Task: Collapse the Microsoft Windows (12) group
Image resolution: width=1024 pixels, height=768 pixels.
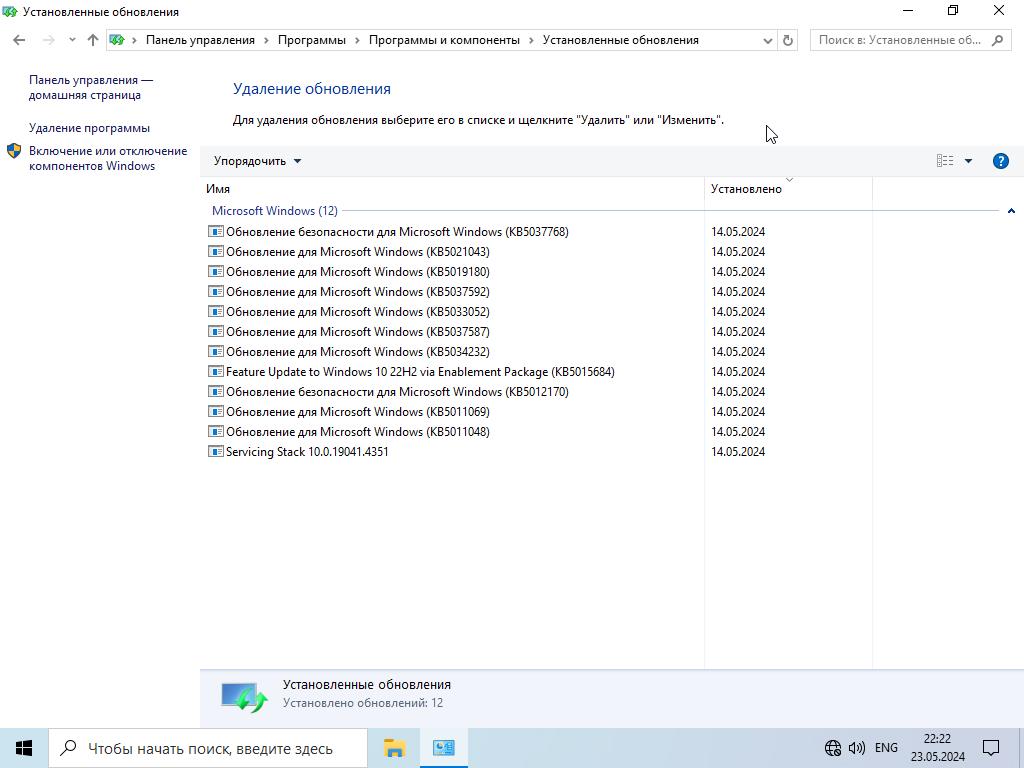Action: pyautogui.click(x=1010, y=211)
